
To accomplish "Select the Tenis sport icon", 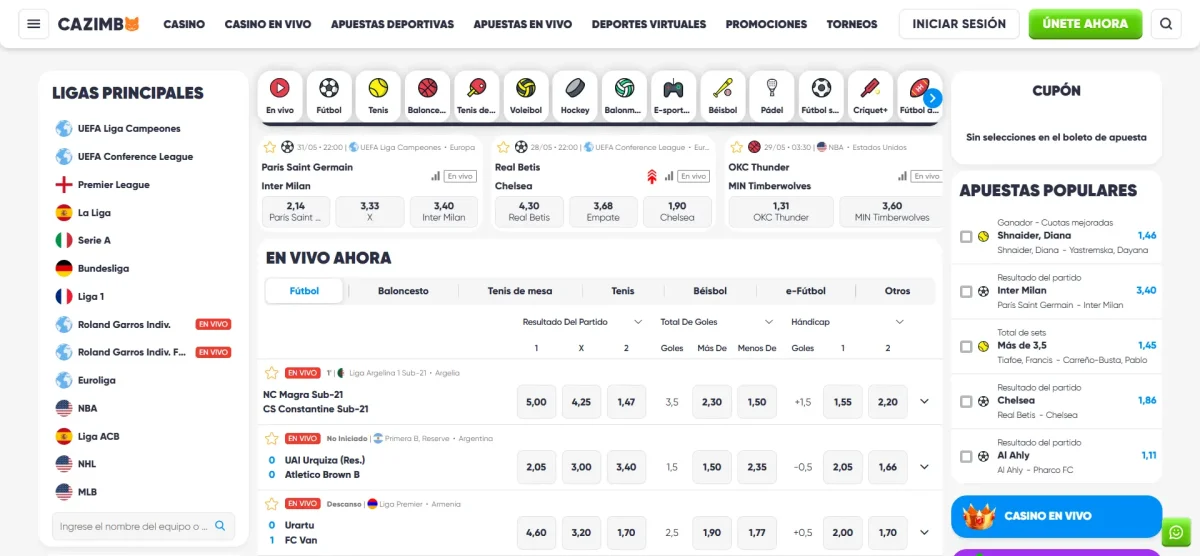I will [x=378, y=96].
